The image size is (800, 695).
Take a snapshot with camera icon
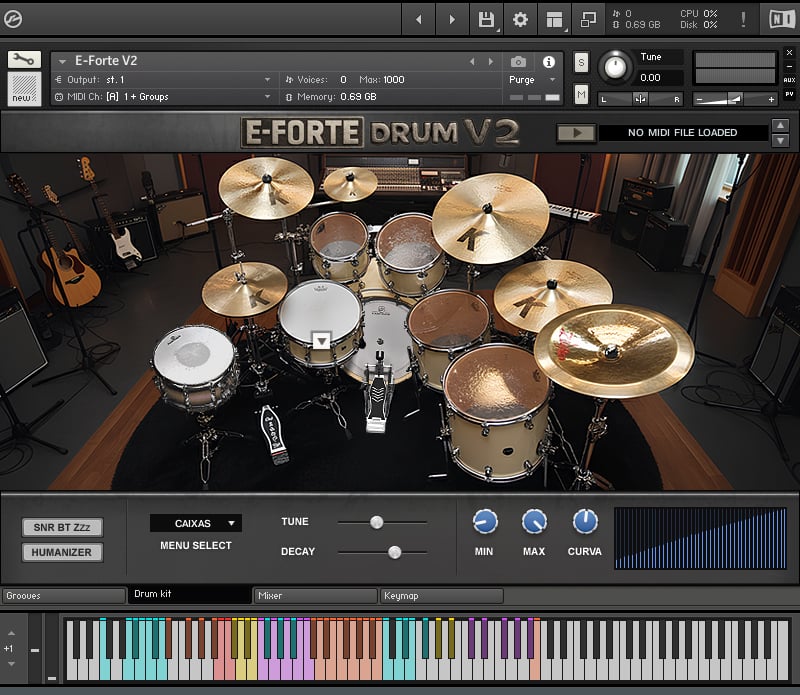tap(518, 62)
